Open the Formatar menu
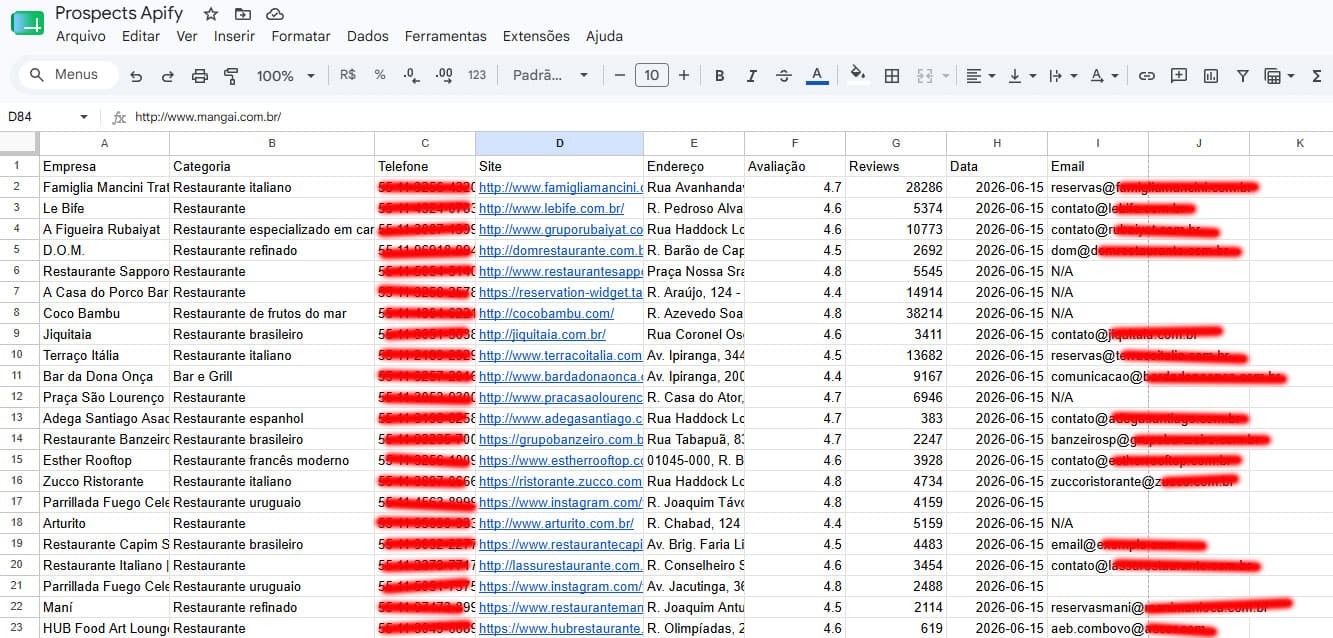The image size is (1333, 638). click(301, 36)
